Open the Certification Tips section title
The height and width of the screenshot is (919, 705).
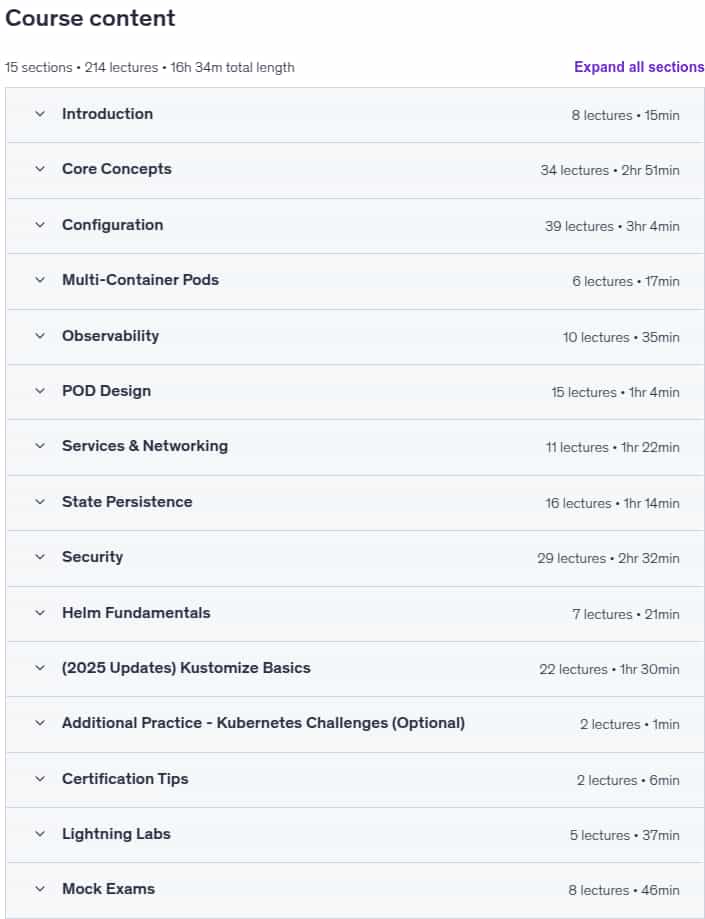(125, 779)
